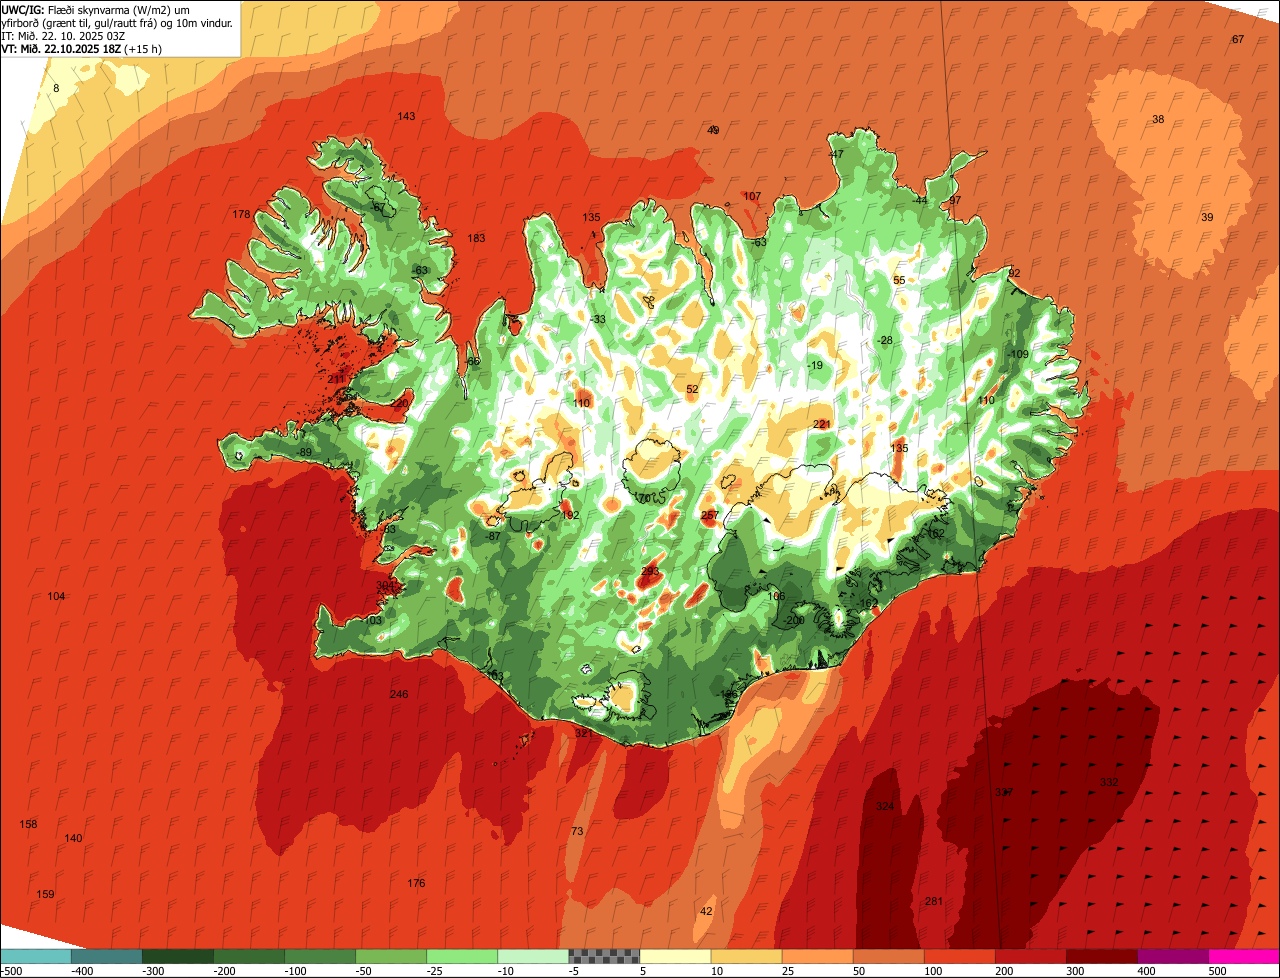The height and width of the screenshot is (978, 1280).
Task: Click the magenta above-500 legend swatch
Action: 1243,955
